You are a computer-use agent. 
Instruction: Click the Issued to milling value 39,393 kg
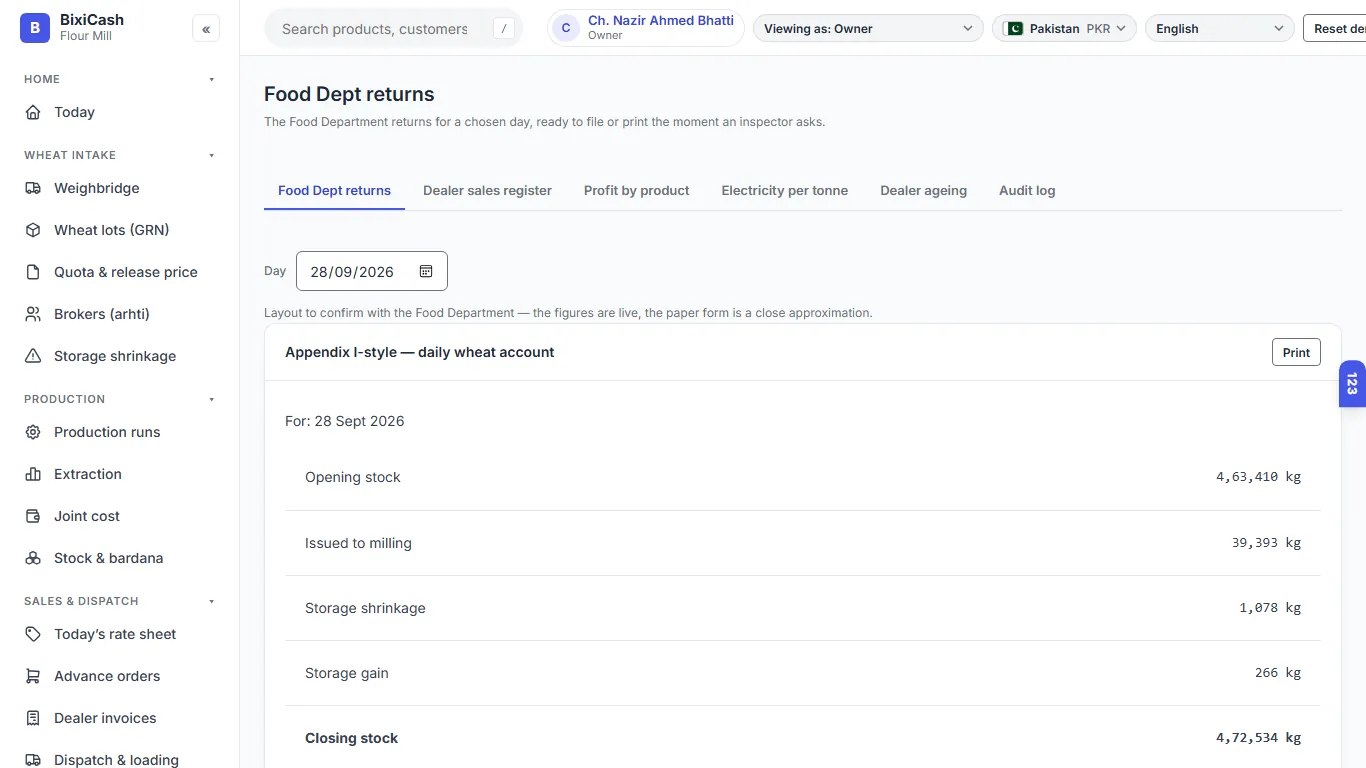pos(1266,543)
